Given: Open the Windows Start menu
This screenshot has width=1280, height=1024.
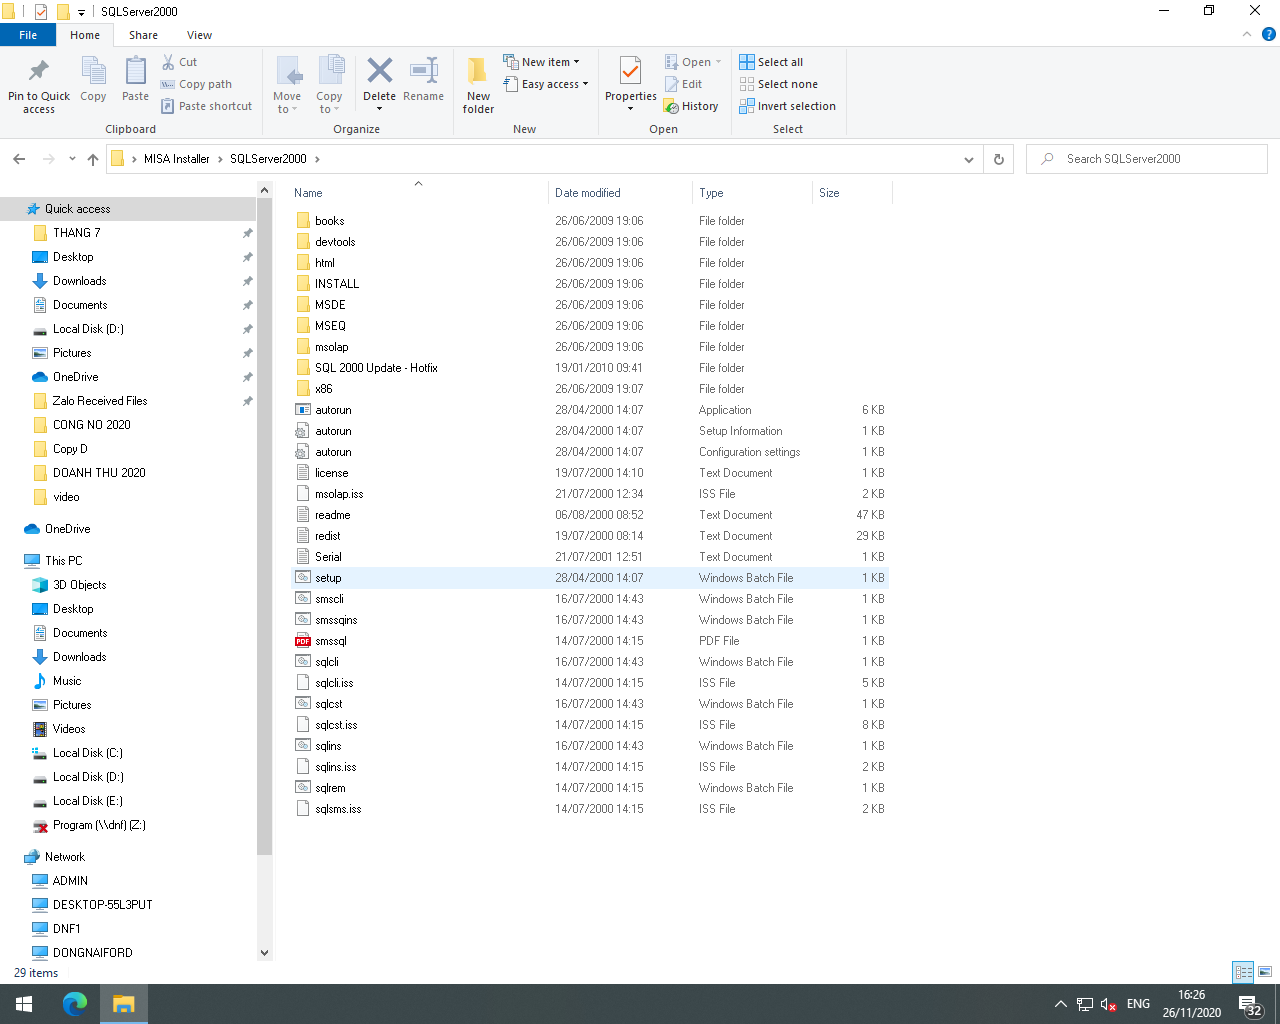Looking at the screenshot, I should 24,1004.
